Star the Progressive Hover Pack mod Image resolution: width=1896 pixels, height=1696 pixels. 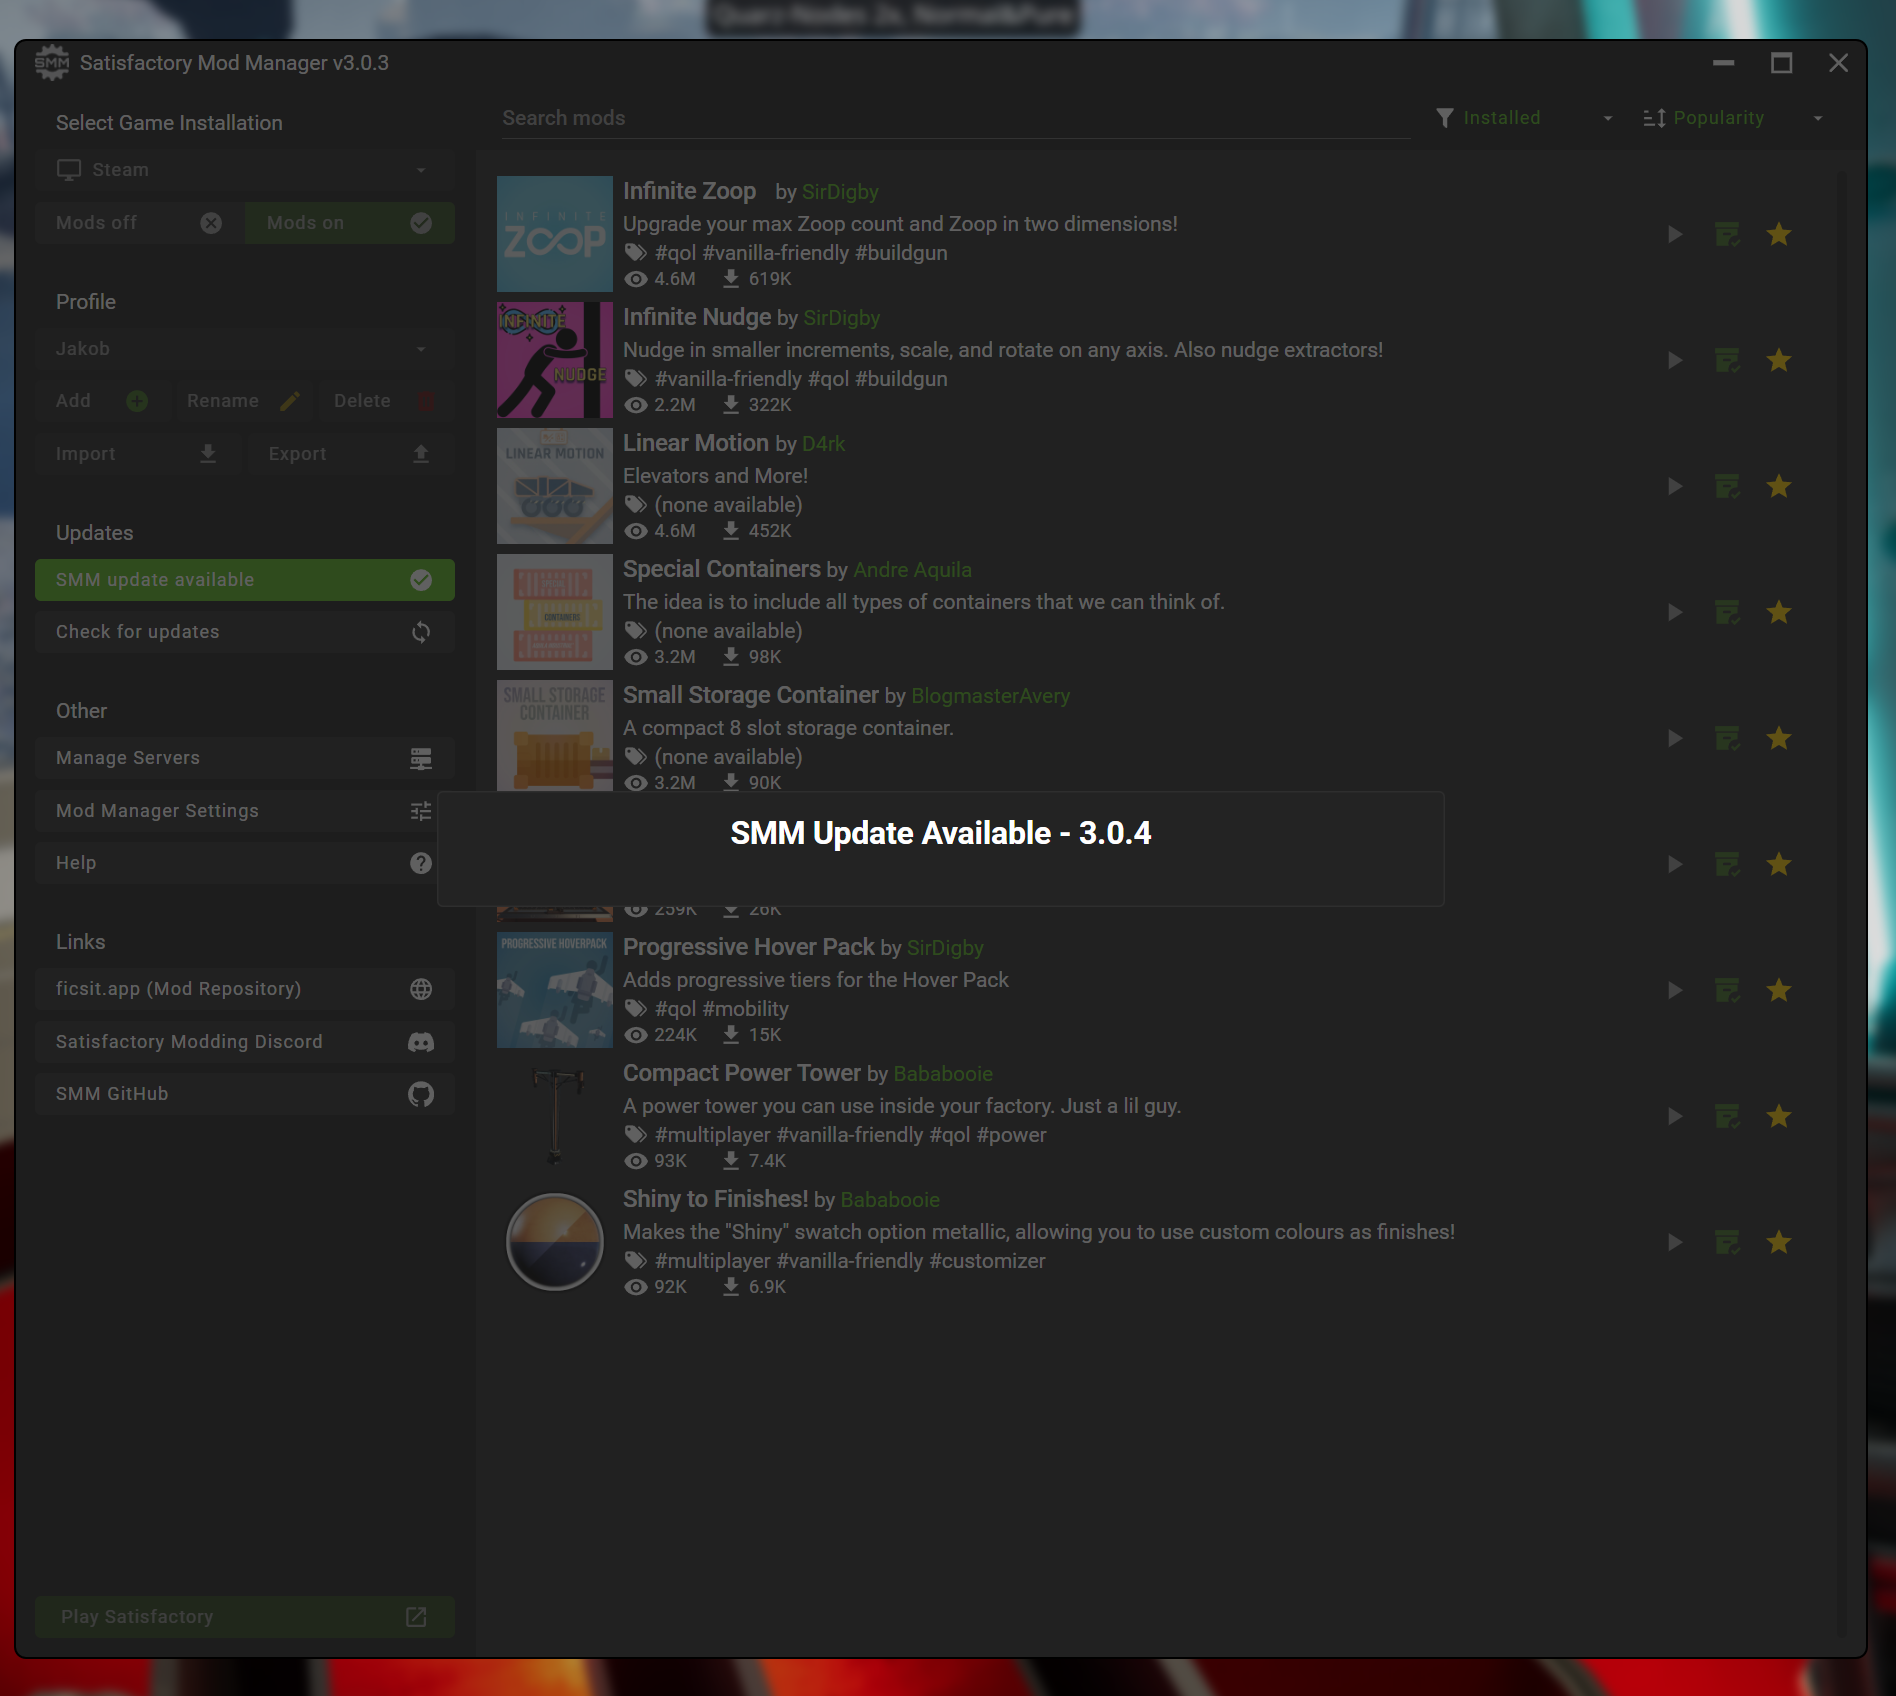1778,990
